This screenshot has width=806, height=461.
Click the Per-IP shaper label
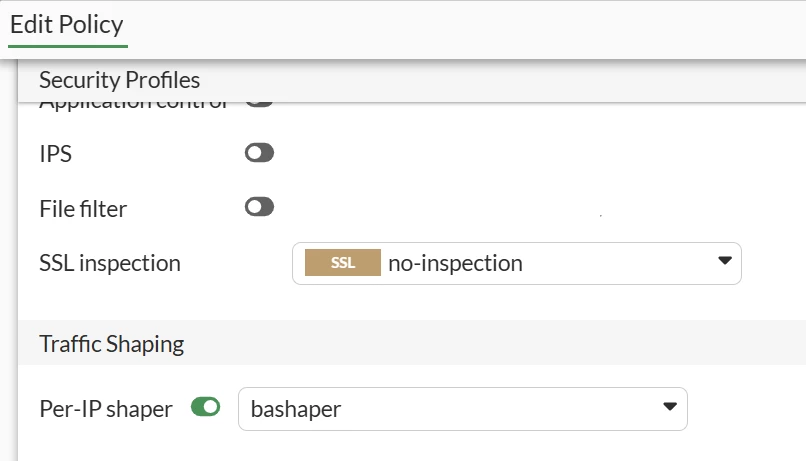pyautogui.click(x=106, y=409)
